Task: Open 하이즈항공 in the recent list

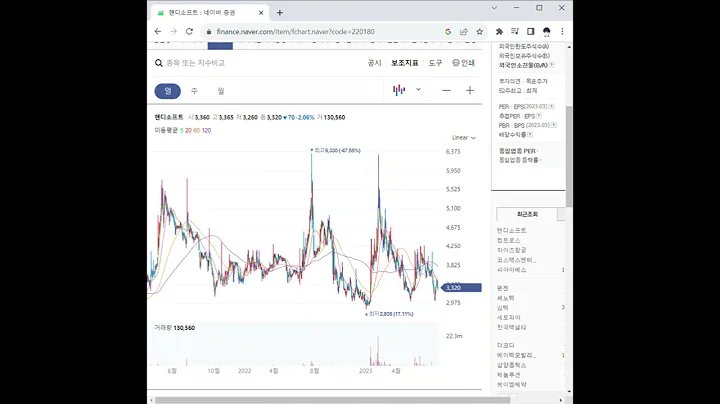Action: pyautogui.click(x=512, y=250)
